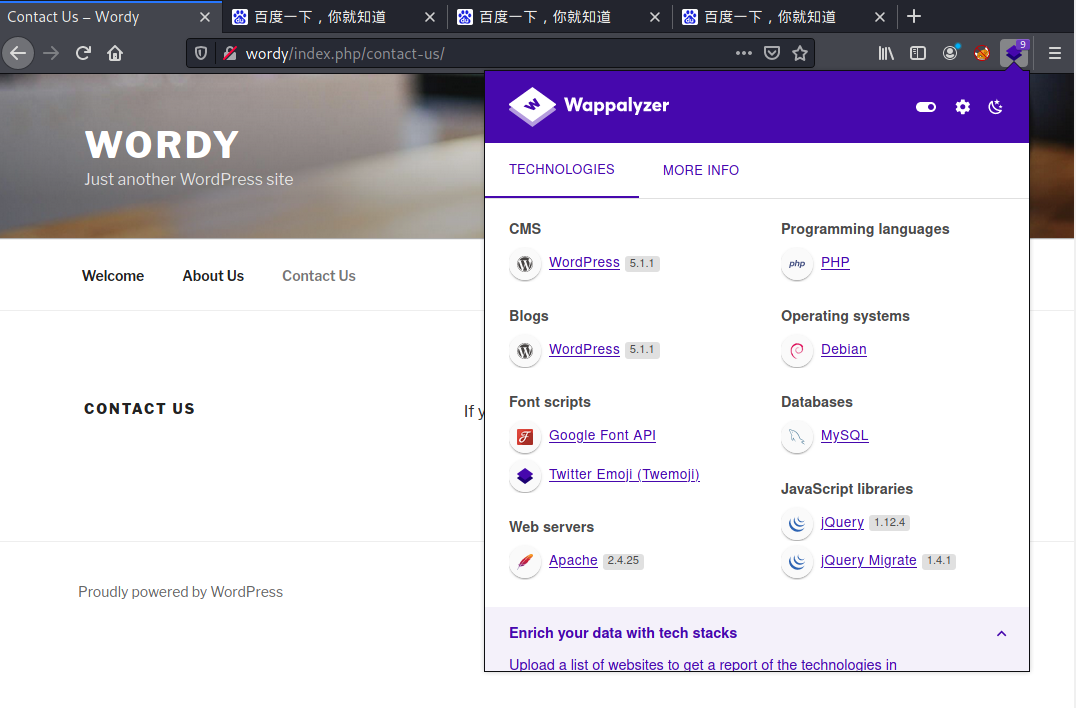
Task: Open the Firefox account icon
Action: pos(950,54)
